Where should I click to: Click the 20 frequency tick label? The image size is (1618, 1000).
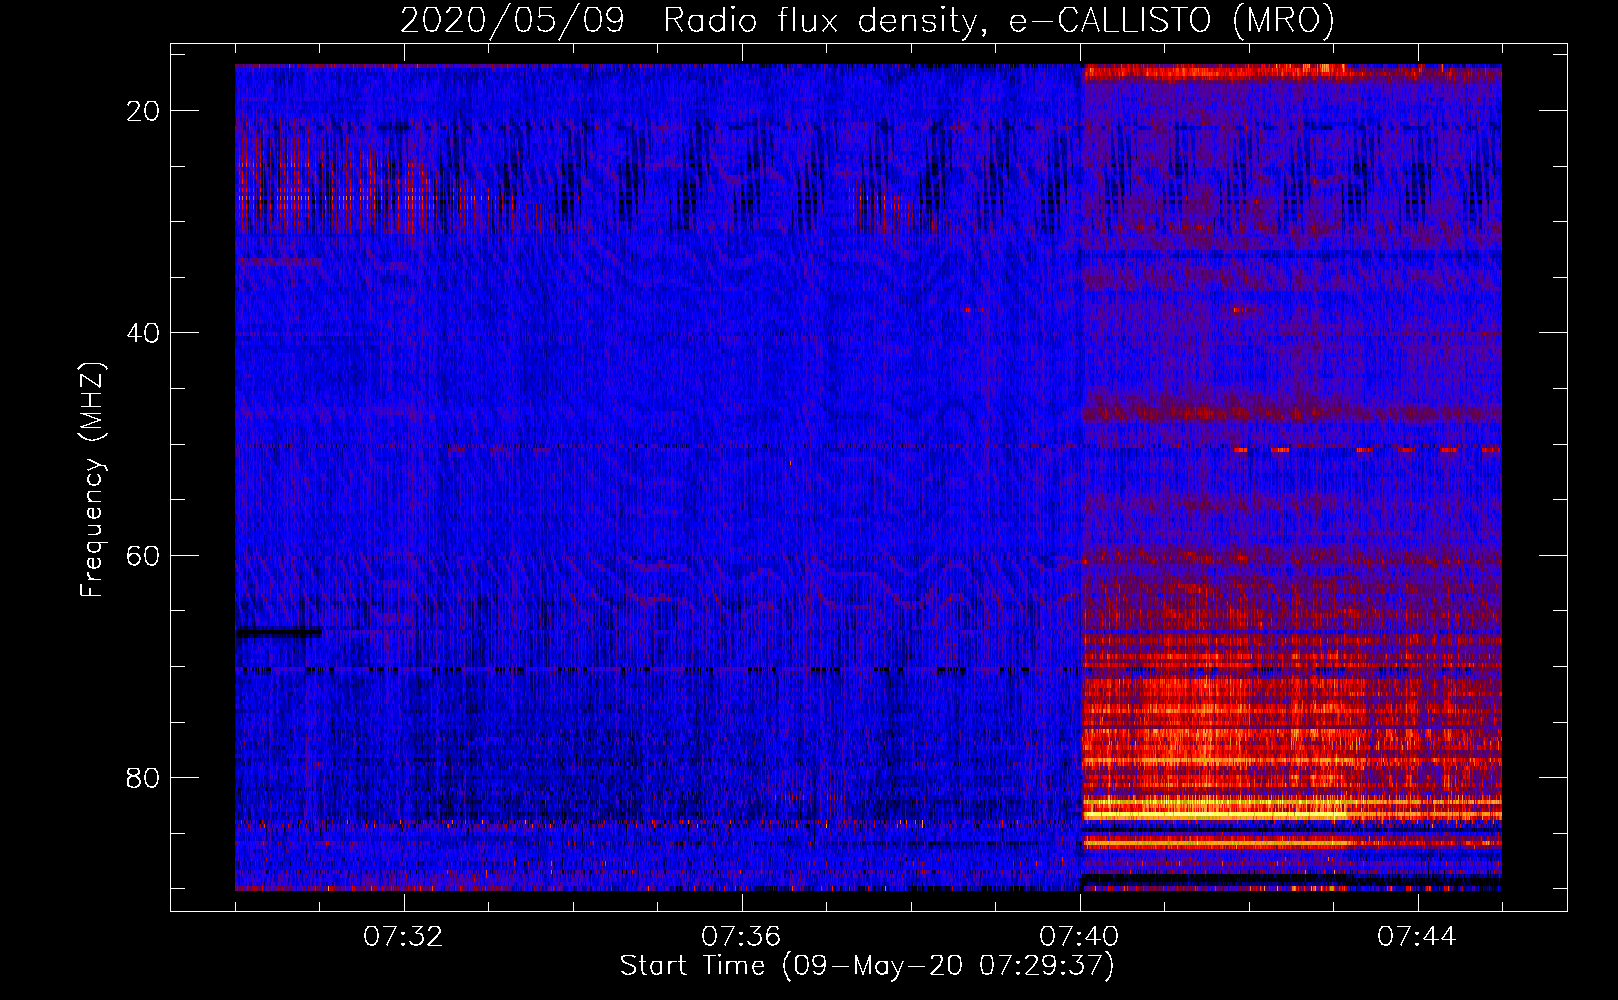point(144,111)
